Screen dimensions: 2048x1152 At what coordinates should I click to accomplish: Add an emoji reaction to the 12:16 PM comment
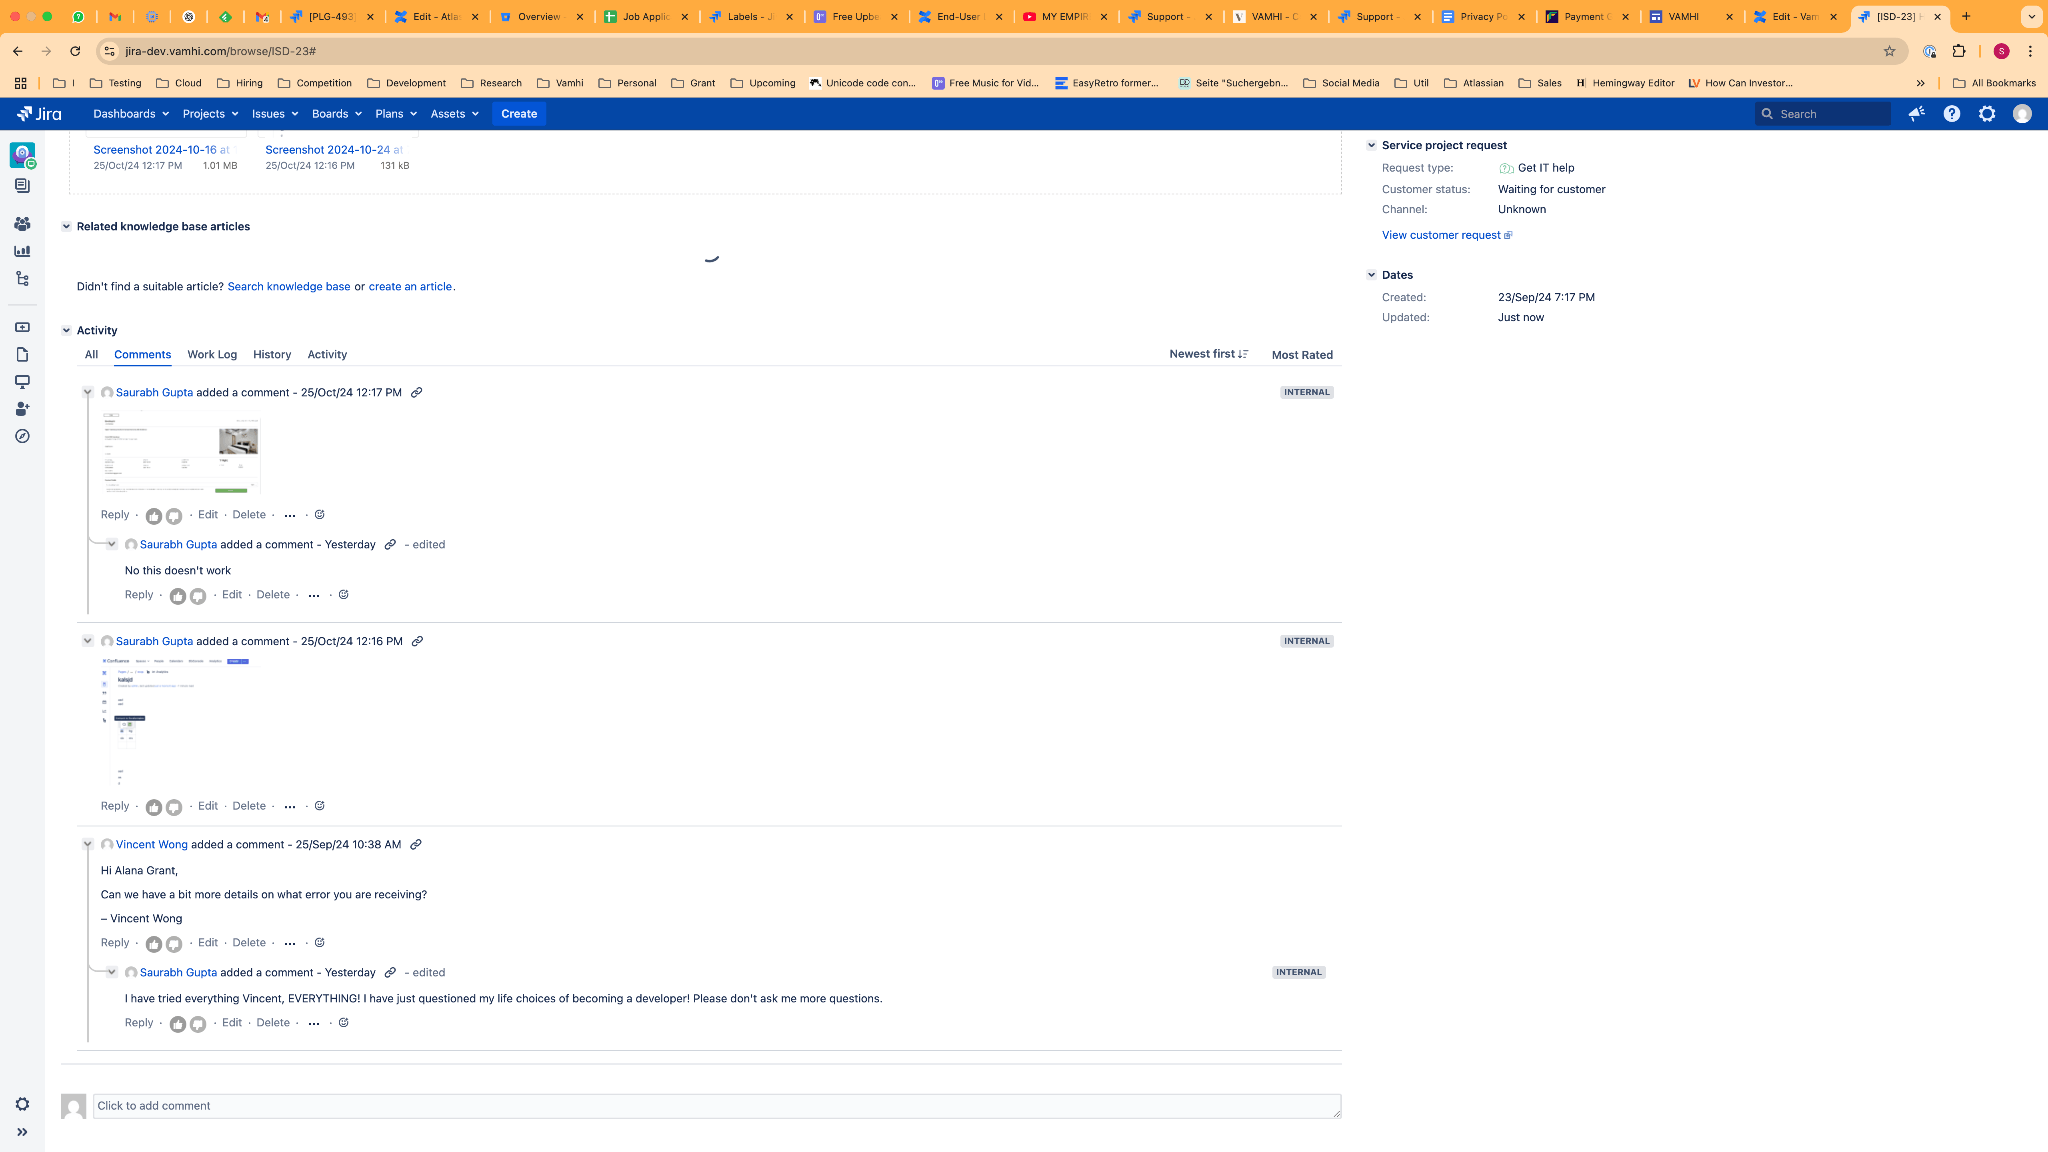pyautogui.click(x=320, y=806)
